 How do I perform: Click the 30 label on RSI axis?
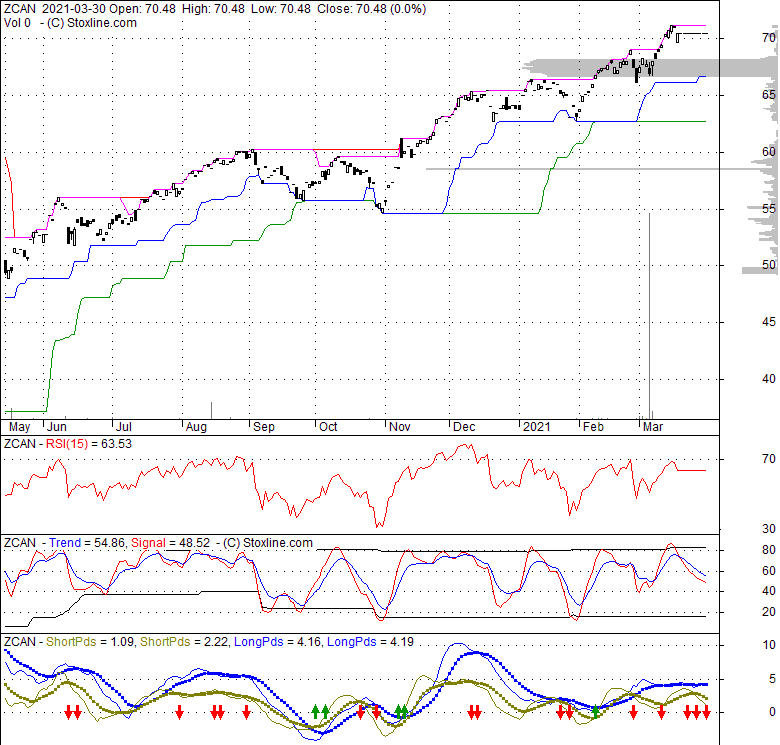point(769,528)
